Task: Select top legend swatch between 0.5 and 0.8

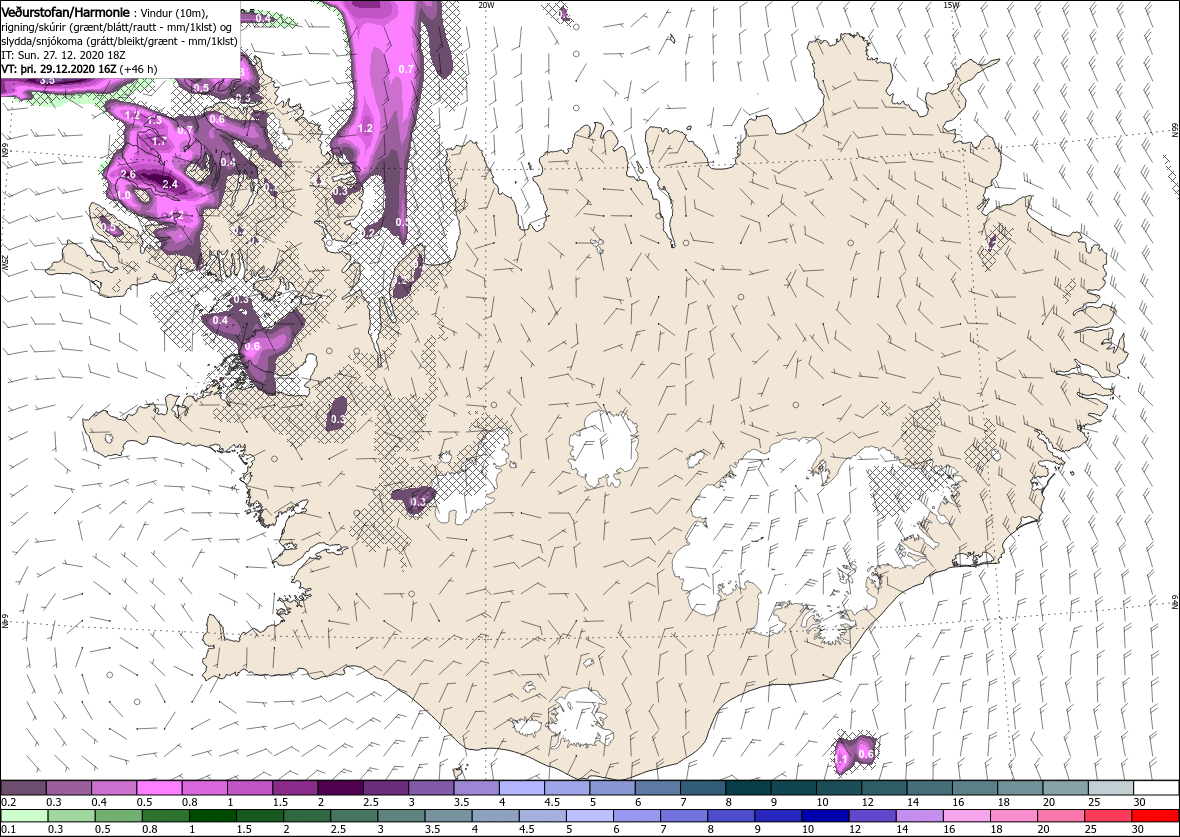Action: (160, 788)
